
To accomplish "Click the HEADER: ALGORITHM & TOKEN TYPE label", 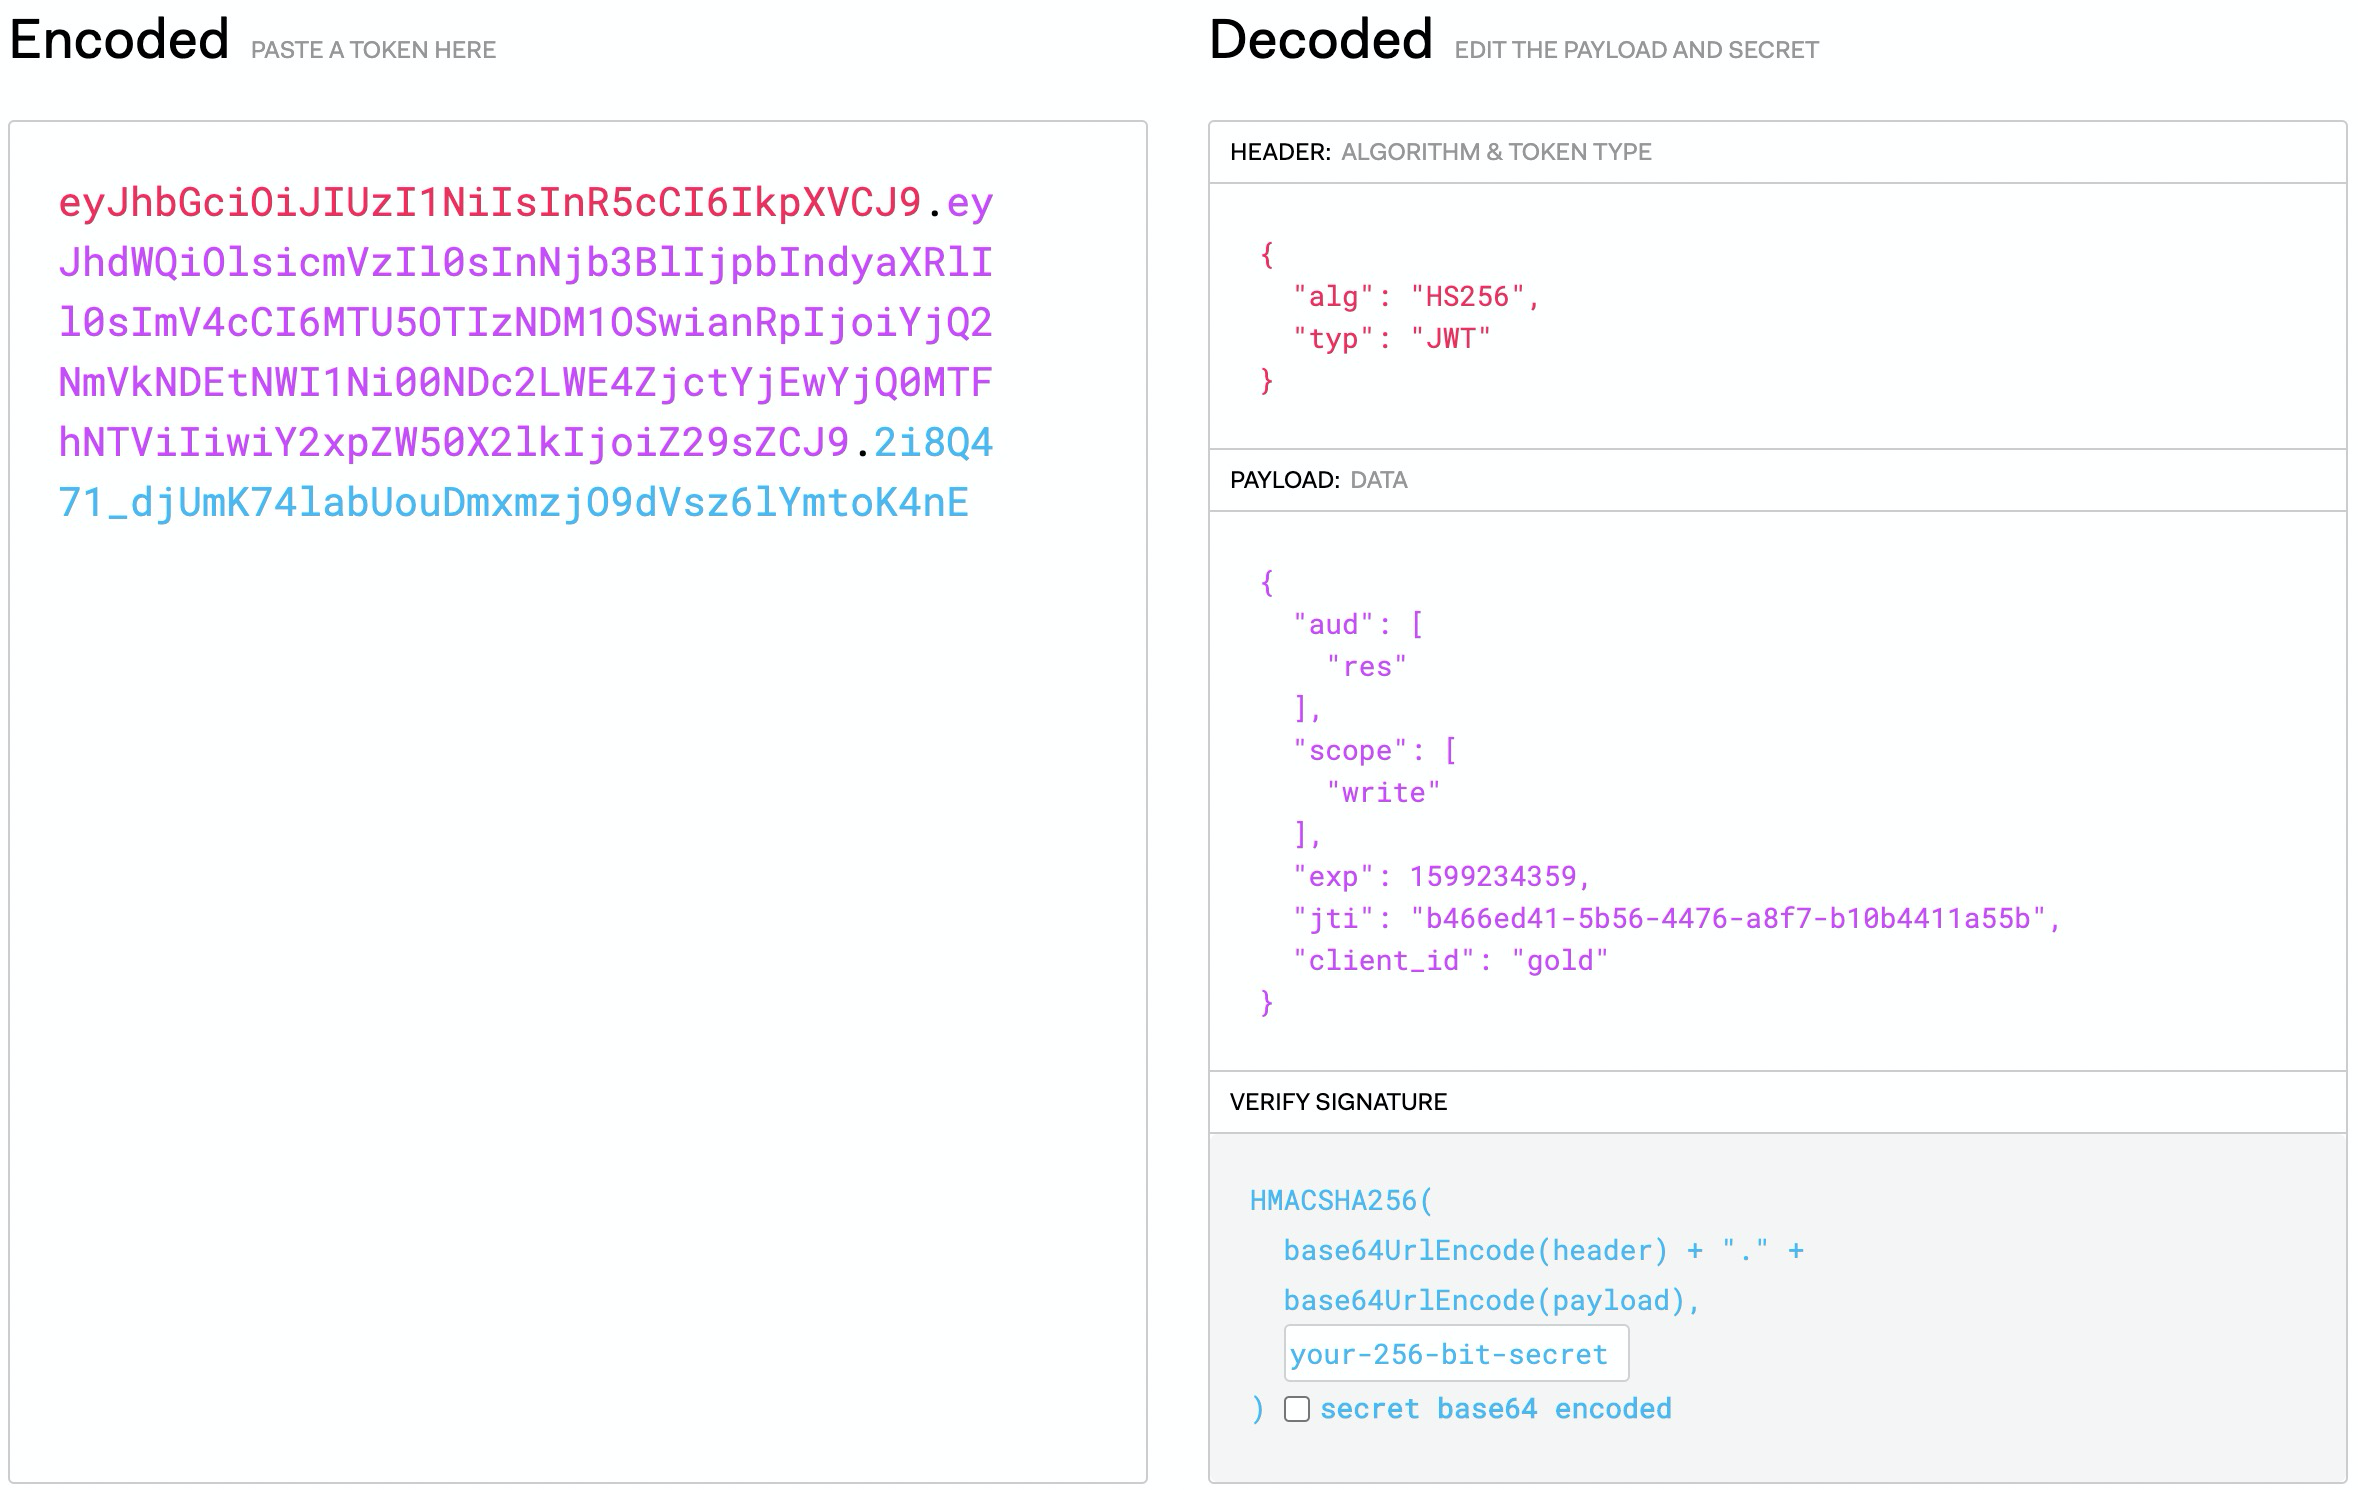I will point(1440,152).
